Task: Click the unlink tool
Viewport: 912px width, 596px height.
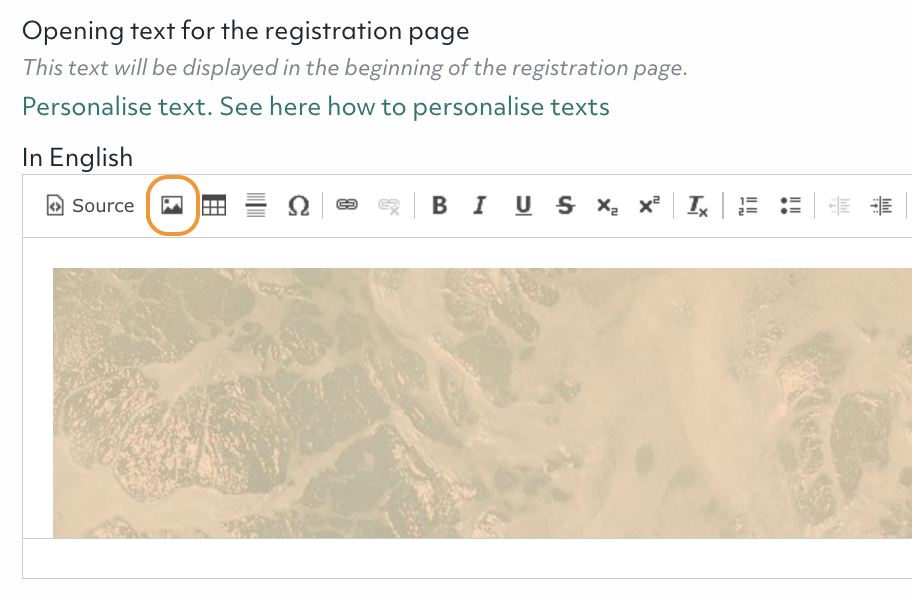Action: pyautogui.click(x=390, y=205)
